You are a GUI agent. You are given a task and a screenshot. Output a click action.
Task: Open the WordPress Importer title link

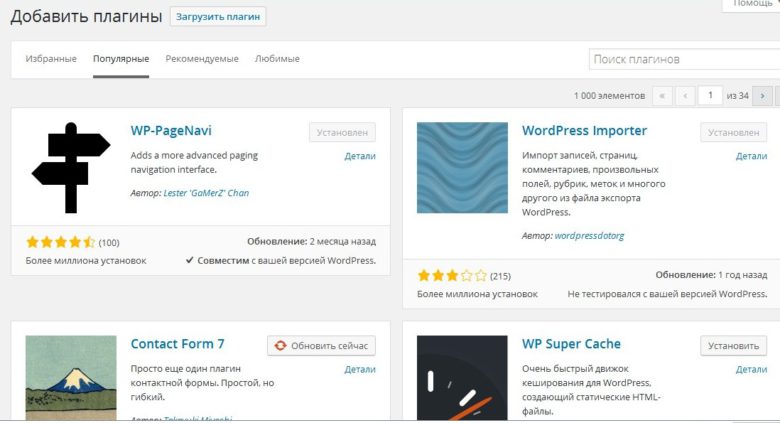pyautogui.click(x=585, y=130)
